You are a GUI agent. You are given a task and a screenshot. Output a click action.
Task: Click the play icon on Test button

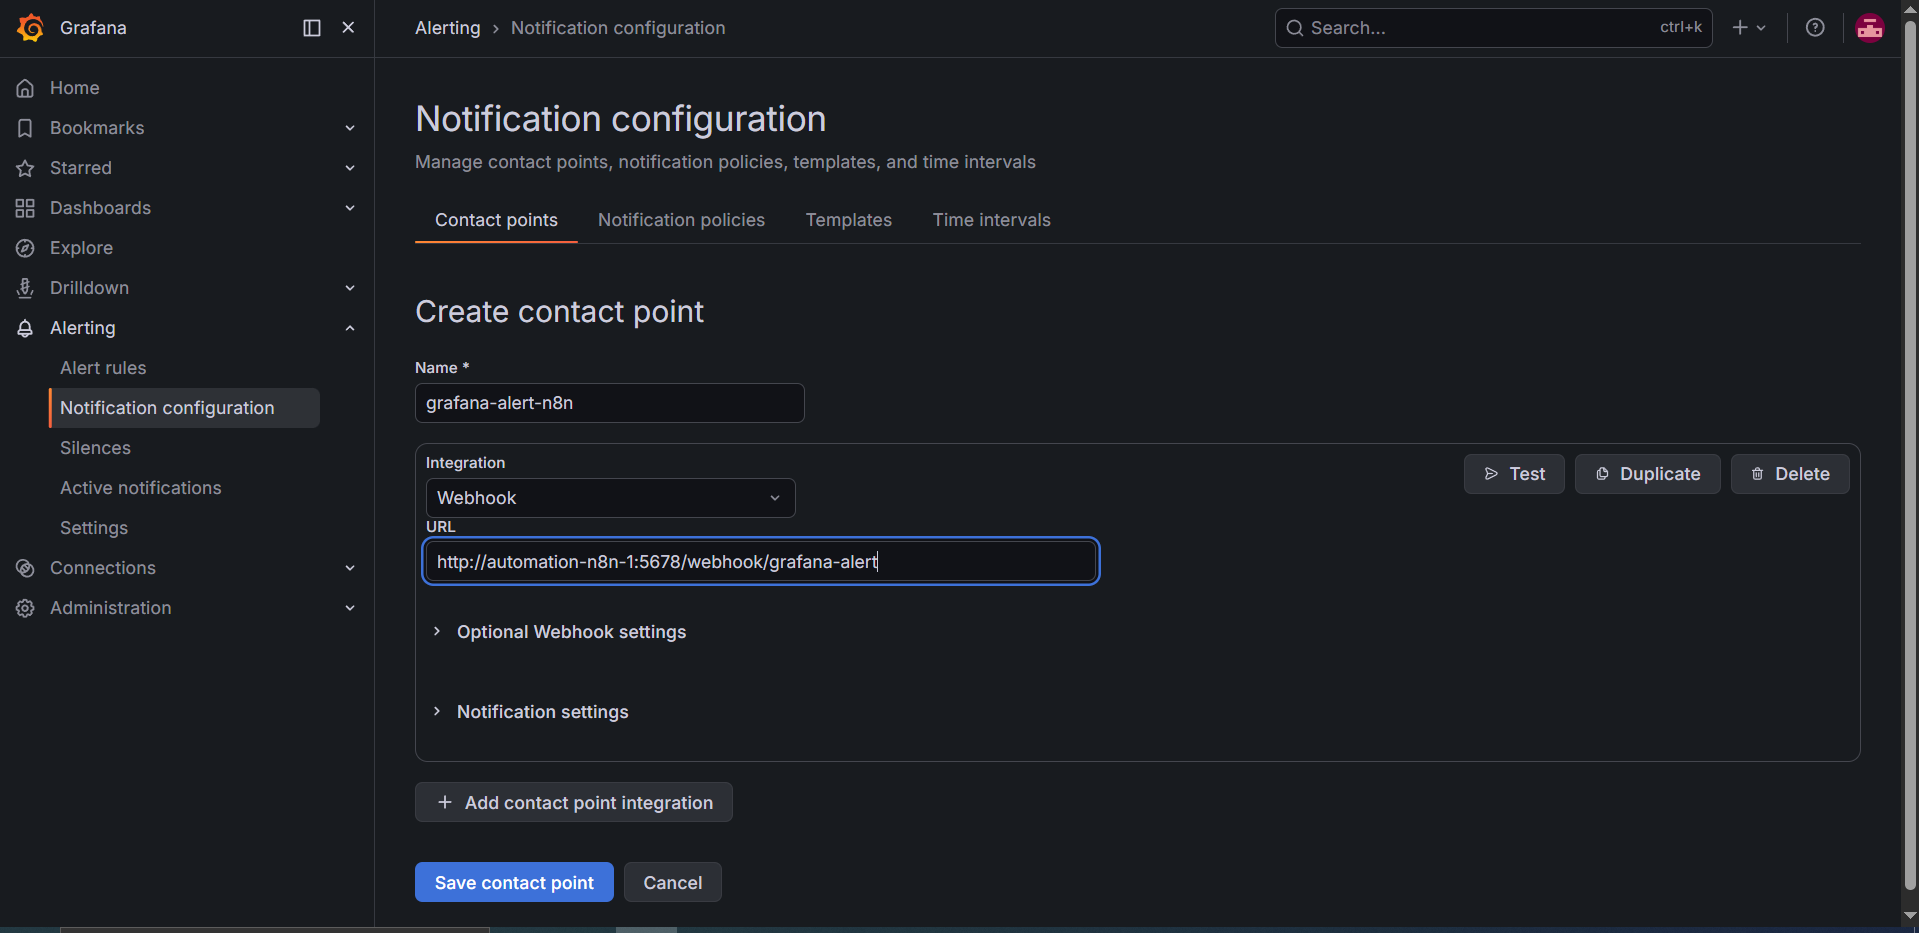[1491, 474]
